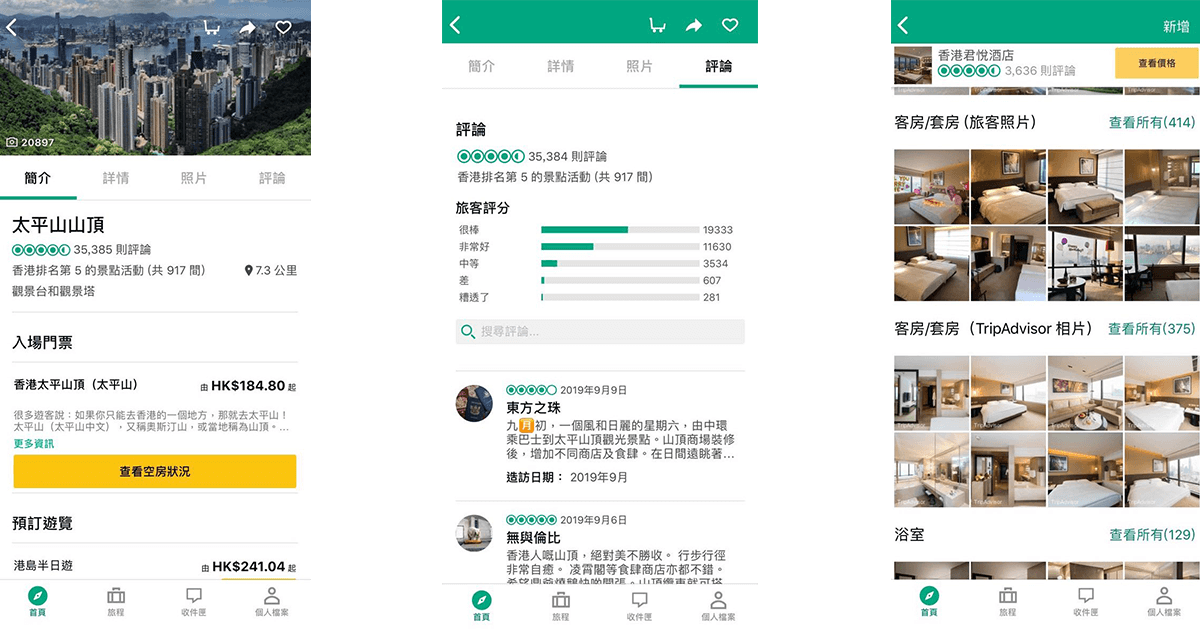Viewport: 1200px width, 630px height.
Task: Save 太平山山頂 with the heart icon
Action: [x=283, y=28]
